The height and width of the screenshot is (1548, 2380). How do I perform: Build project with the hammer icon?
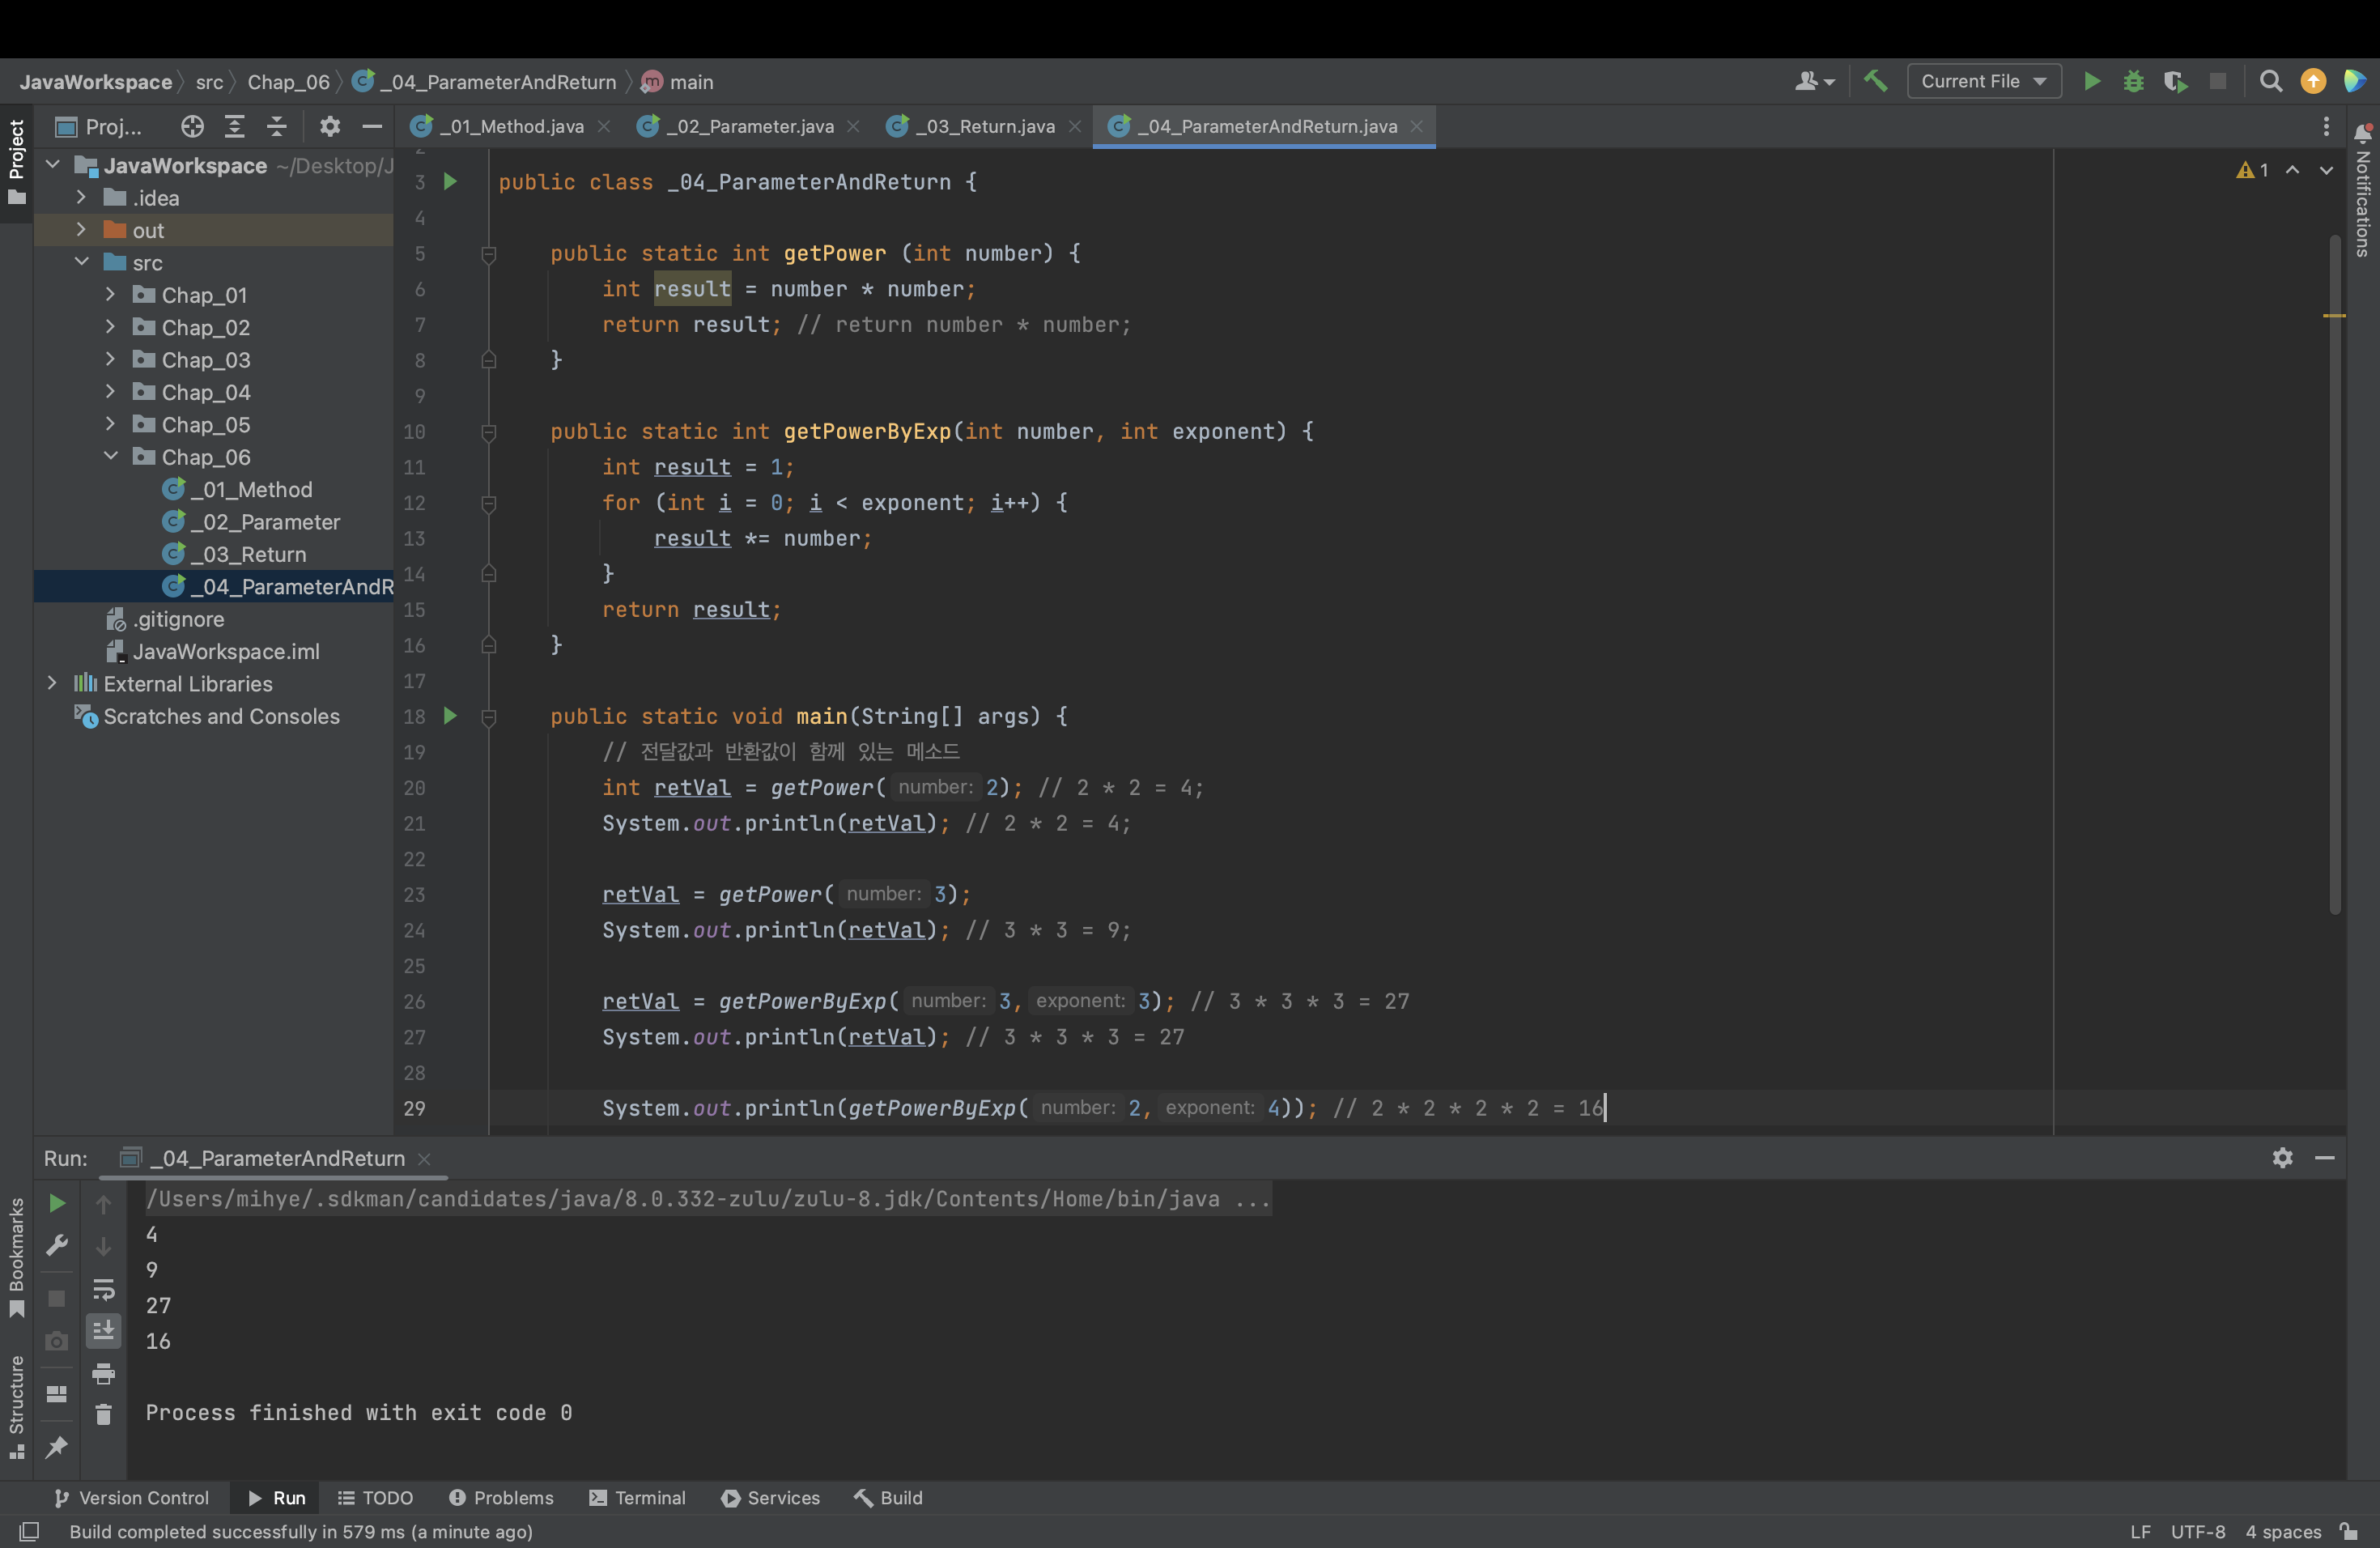coord(1875,81)
